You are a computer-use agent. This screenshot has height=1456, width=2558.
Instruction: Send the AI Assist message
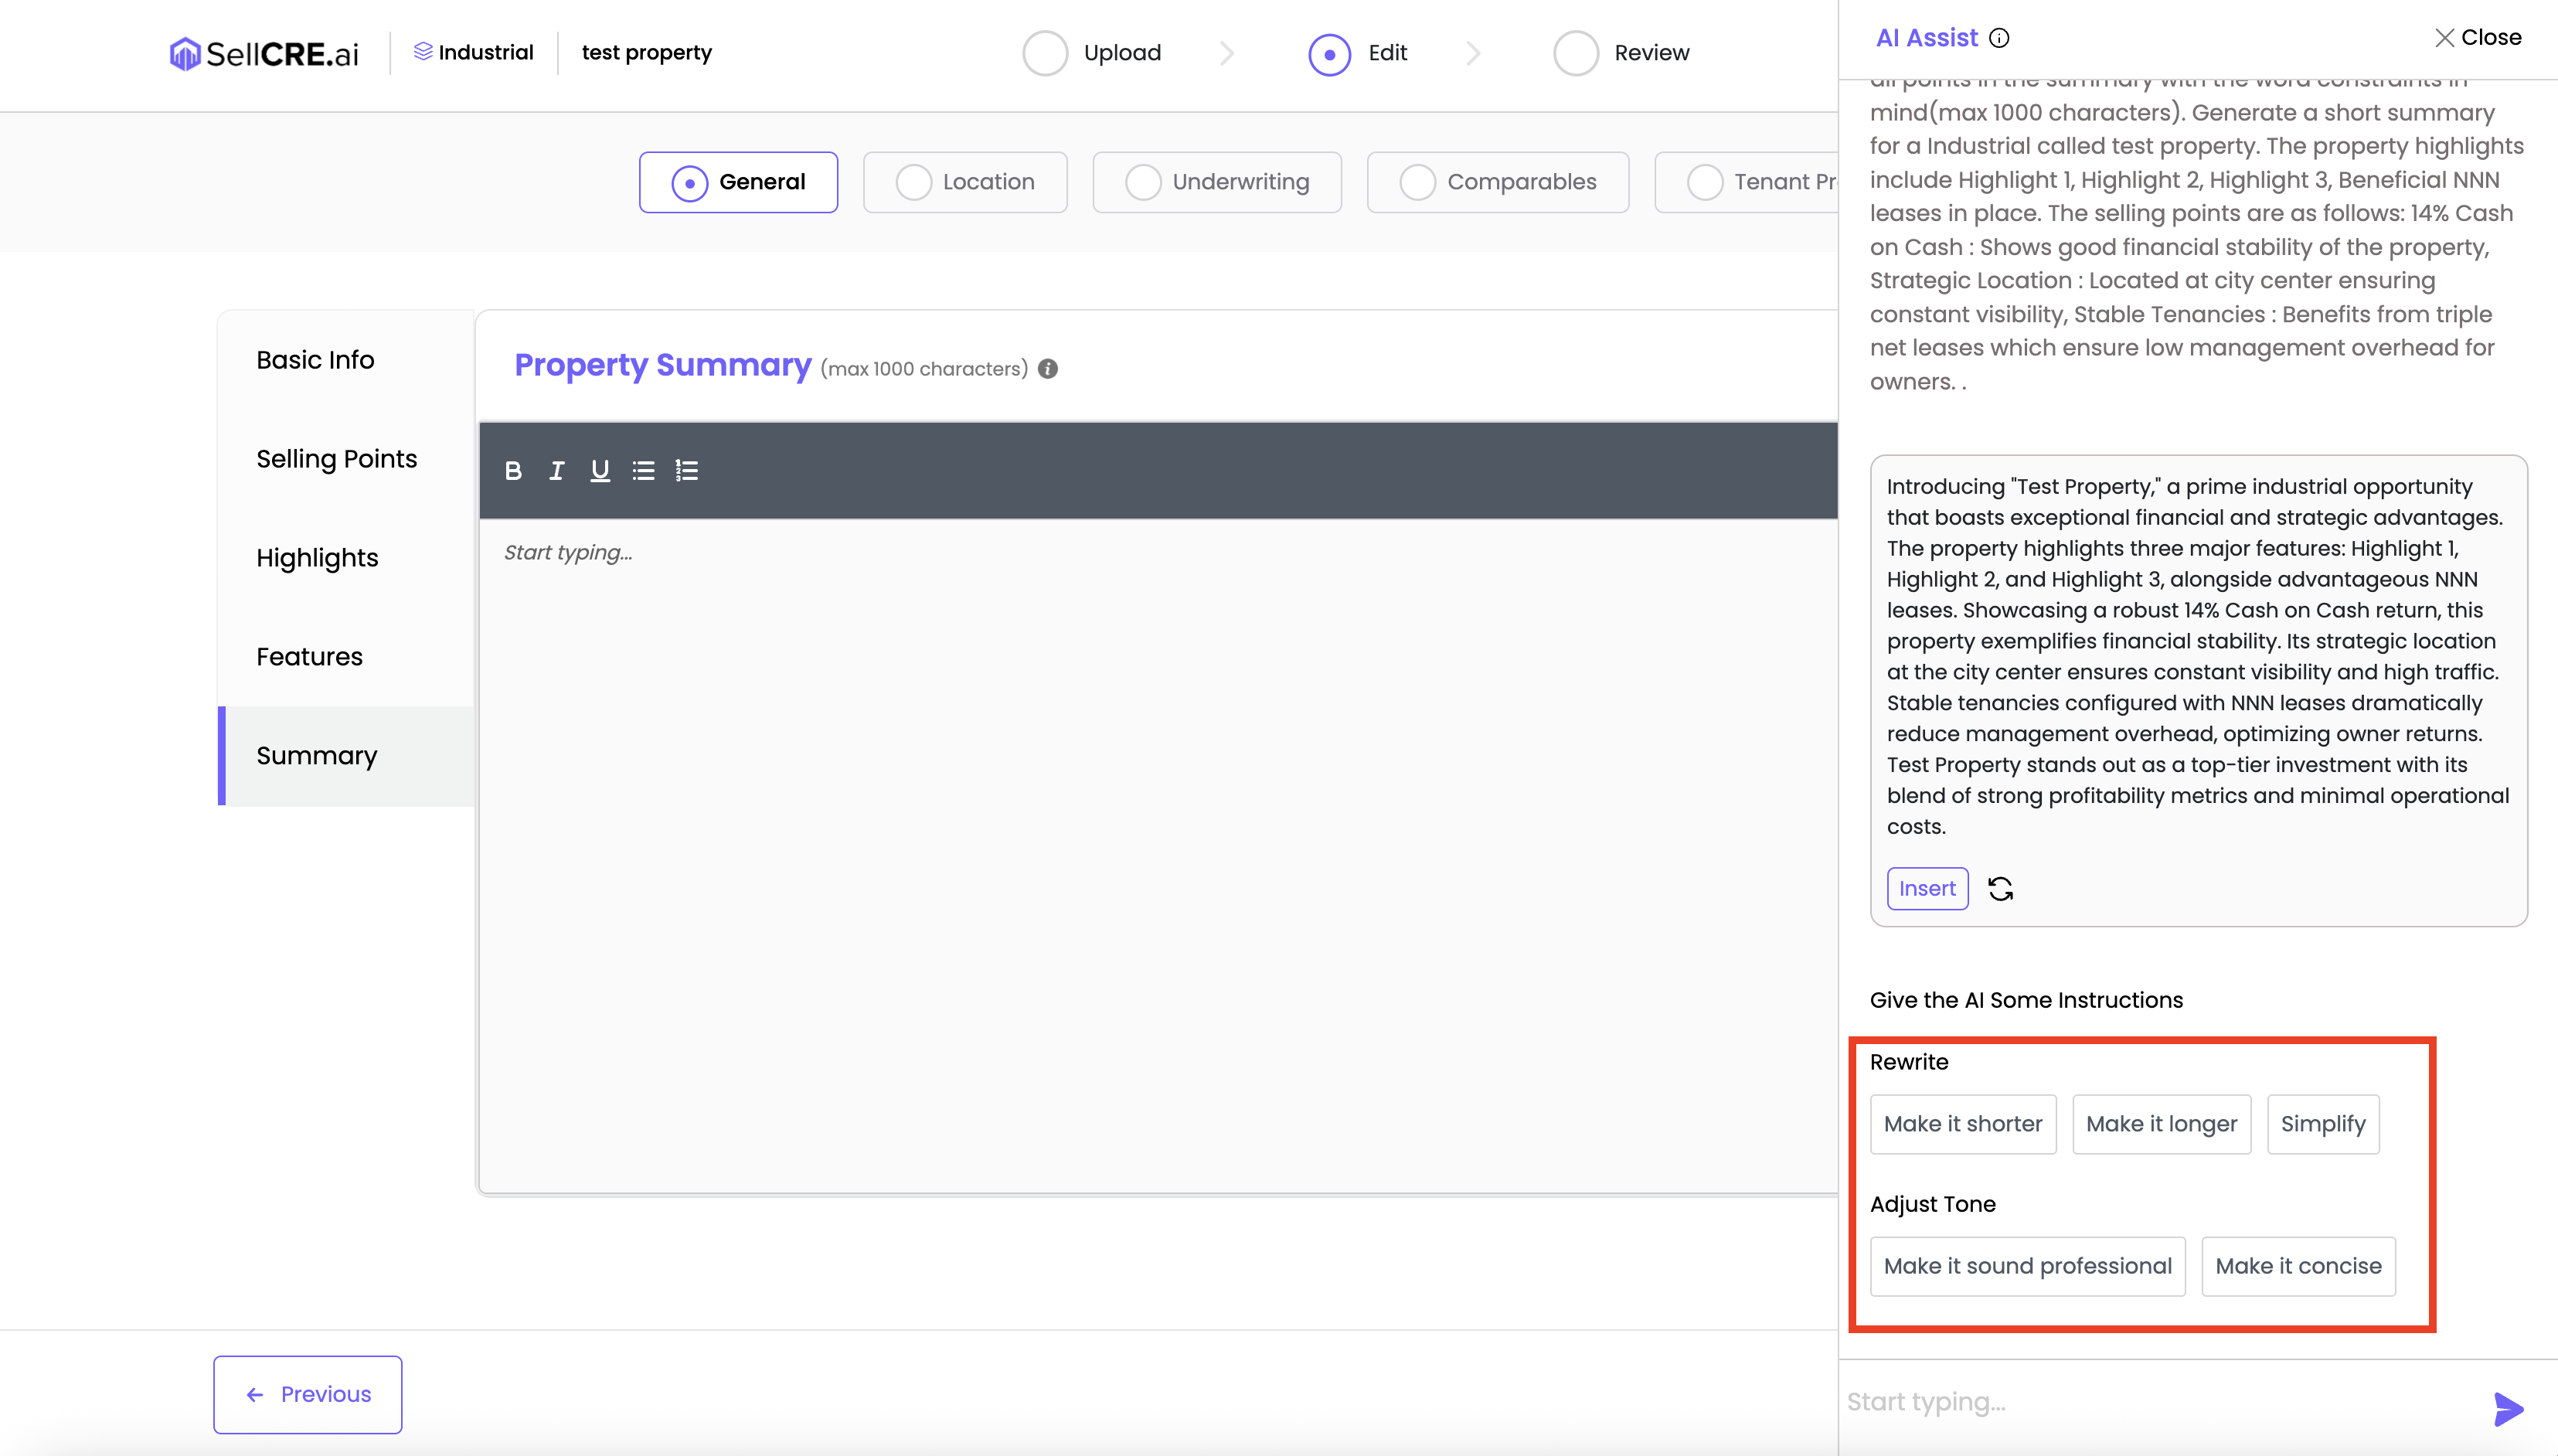point(2508,1408)
